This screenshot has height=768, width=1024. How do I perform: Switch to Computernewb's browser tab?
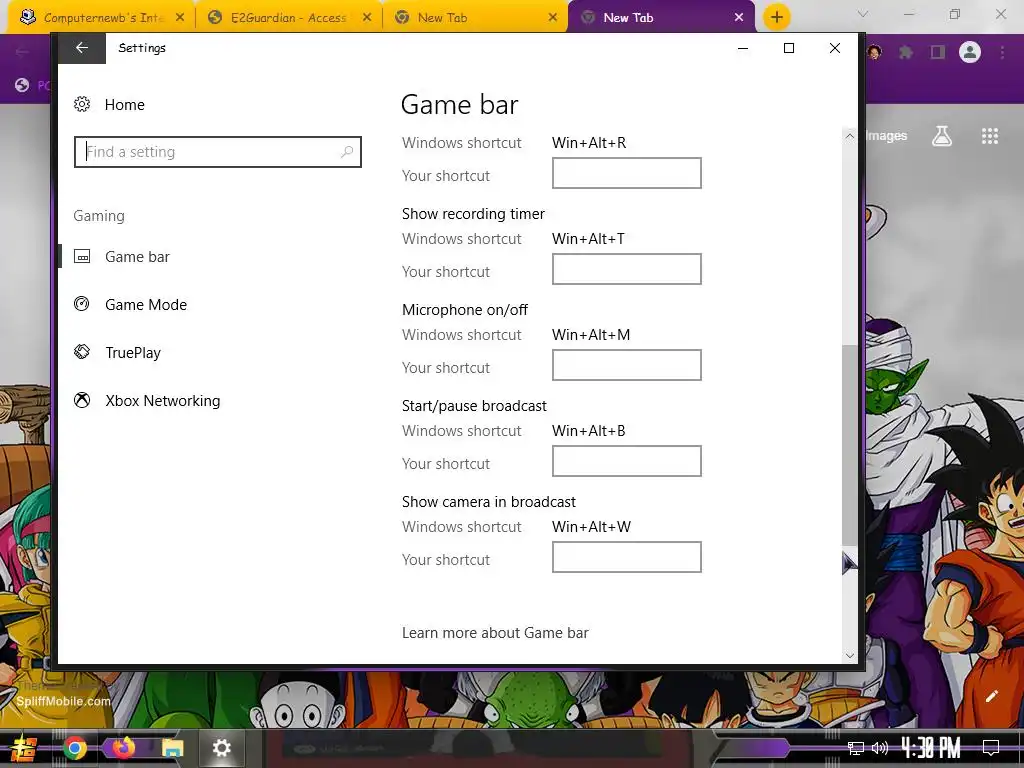[103, 18]
